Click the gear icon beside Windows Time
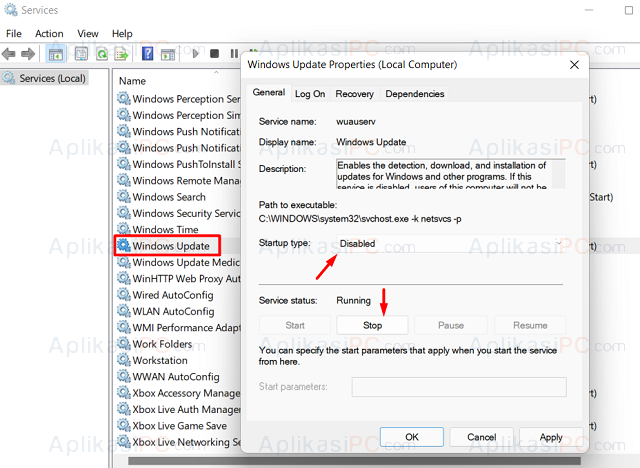 coord(123,229)
